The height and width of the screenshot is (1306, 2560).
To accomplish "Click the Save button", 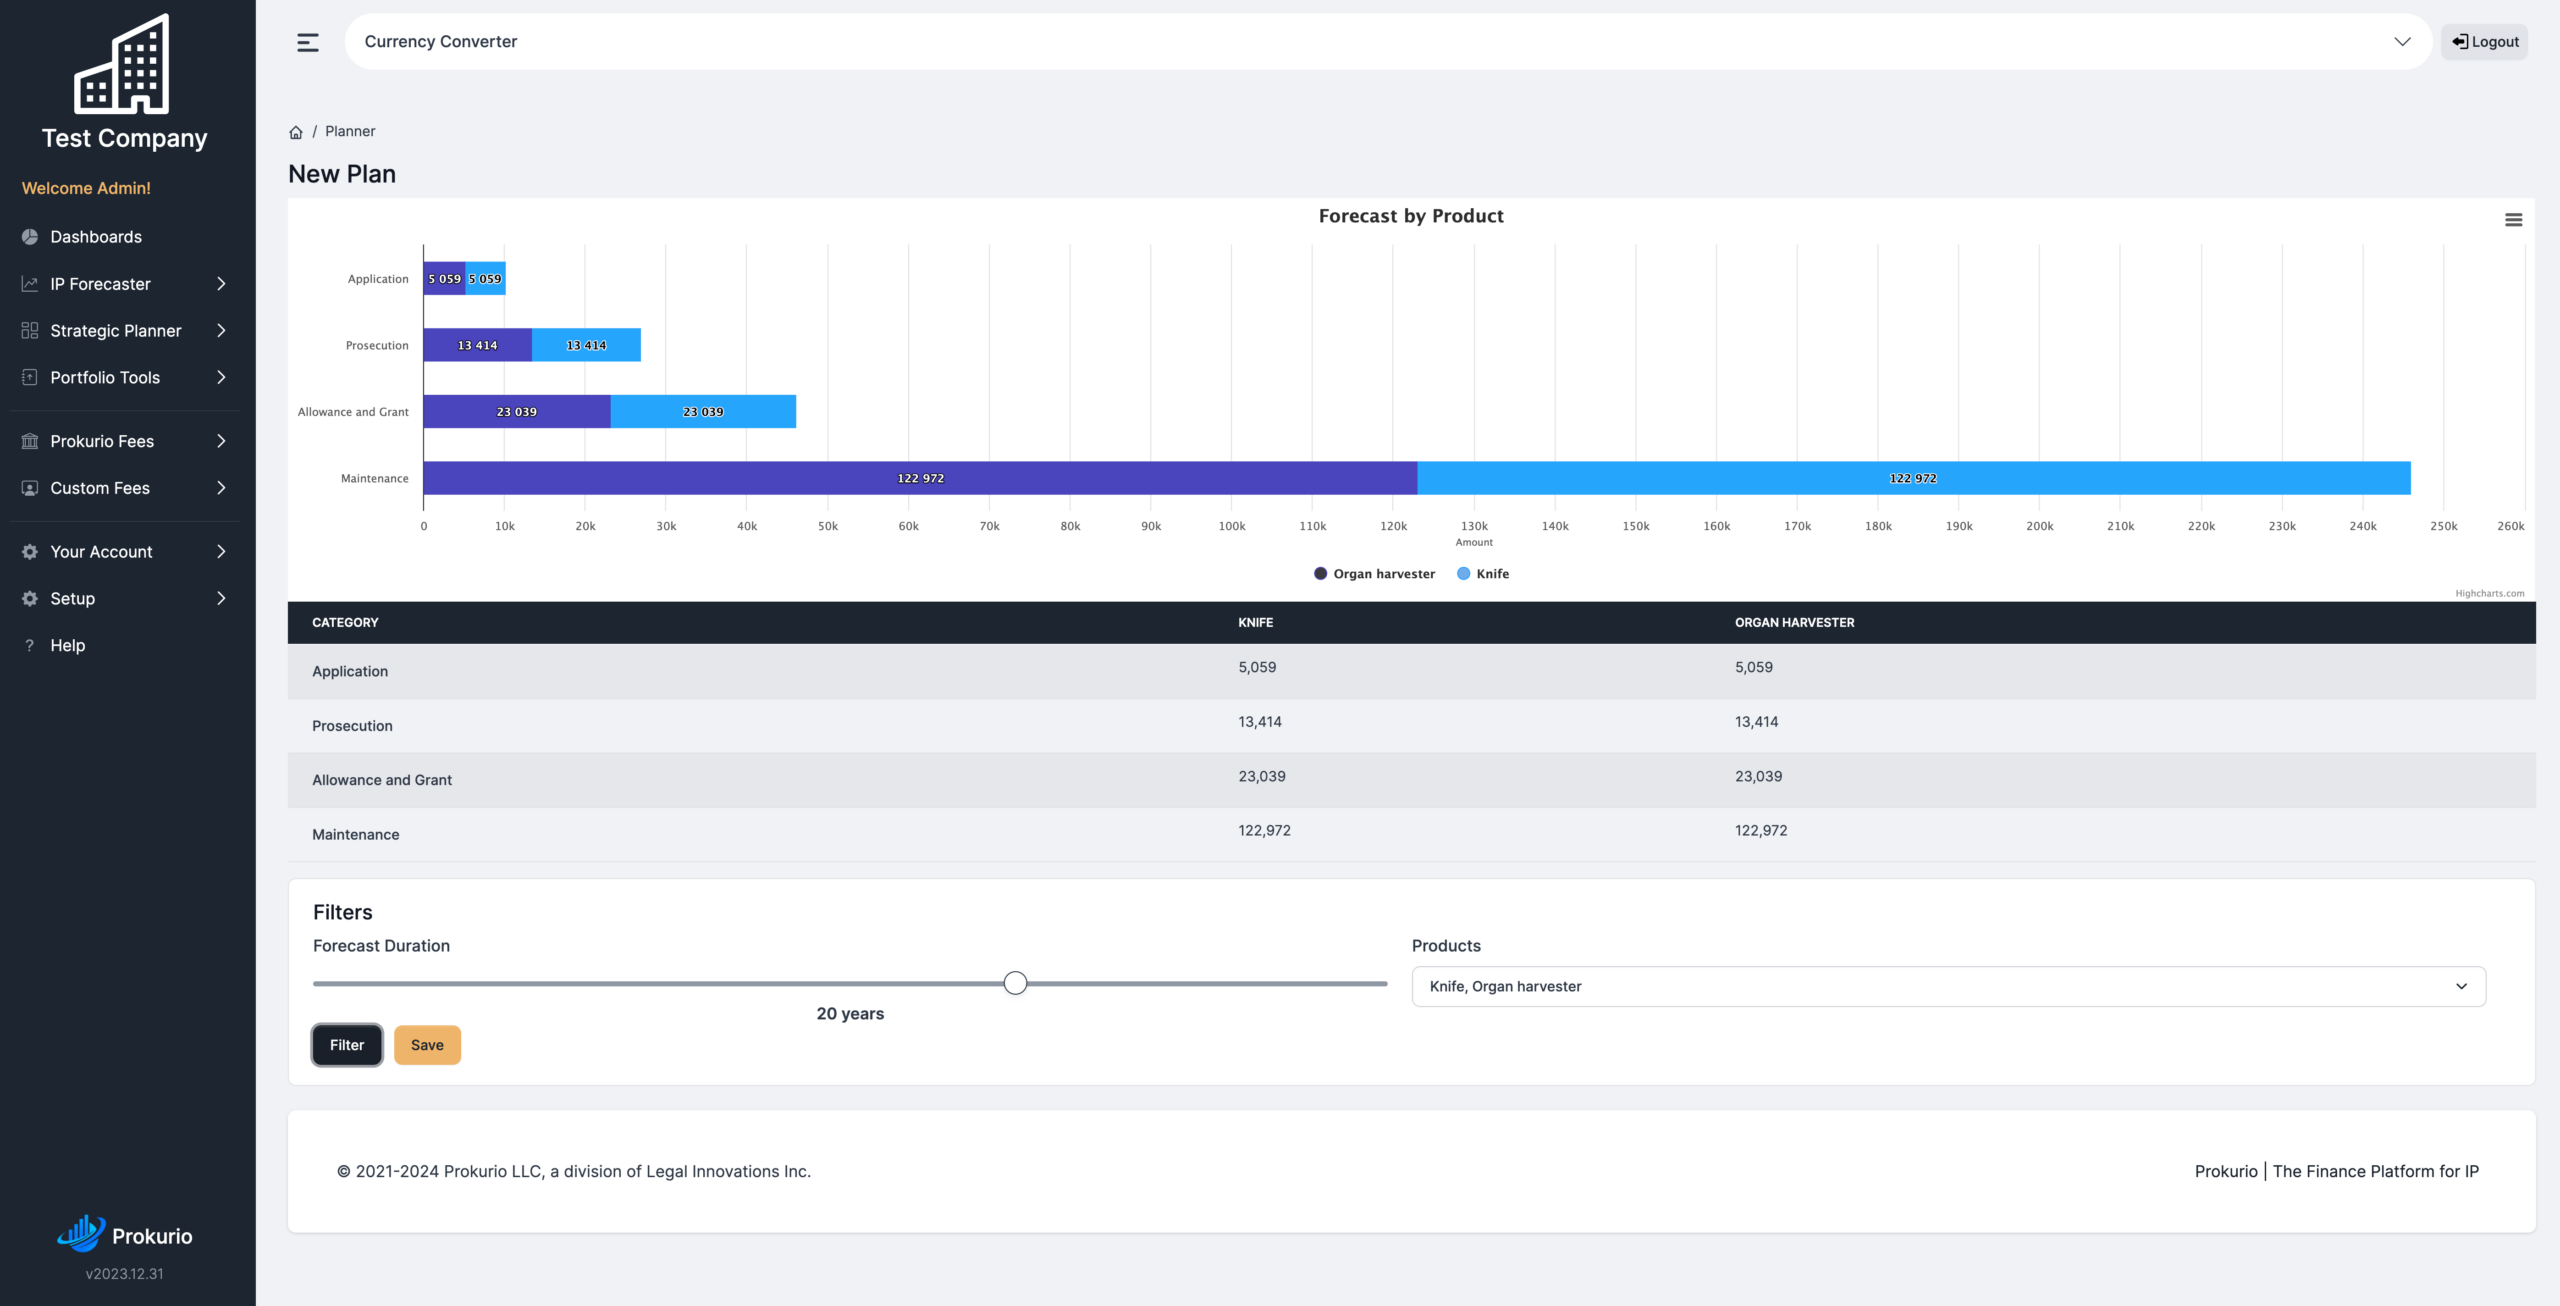I will point(427,1045).
